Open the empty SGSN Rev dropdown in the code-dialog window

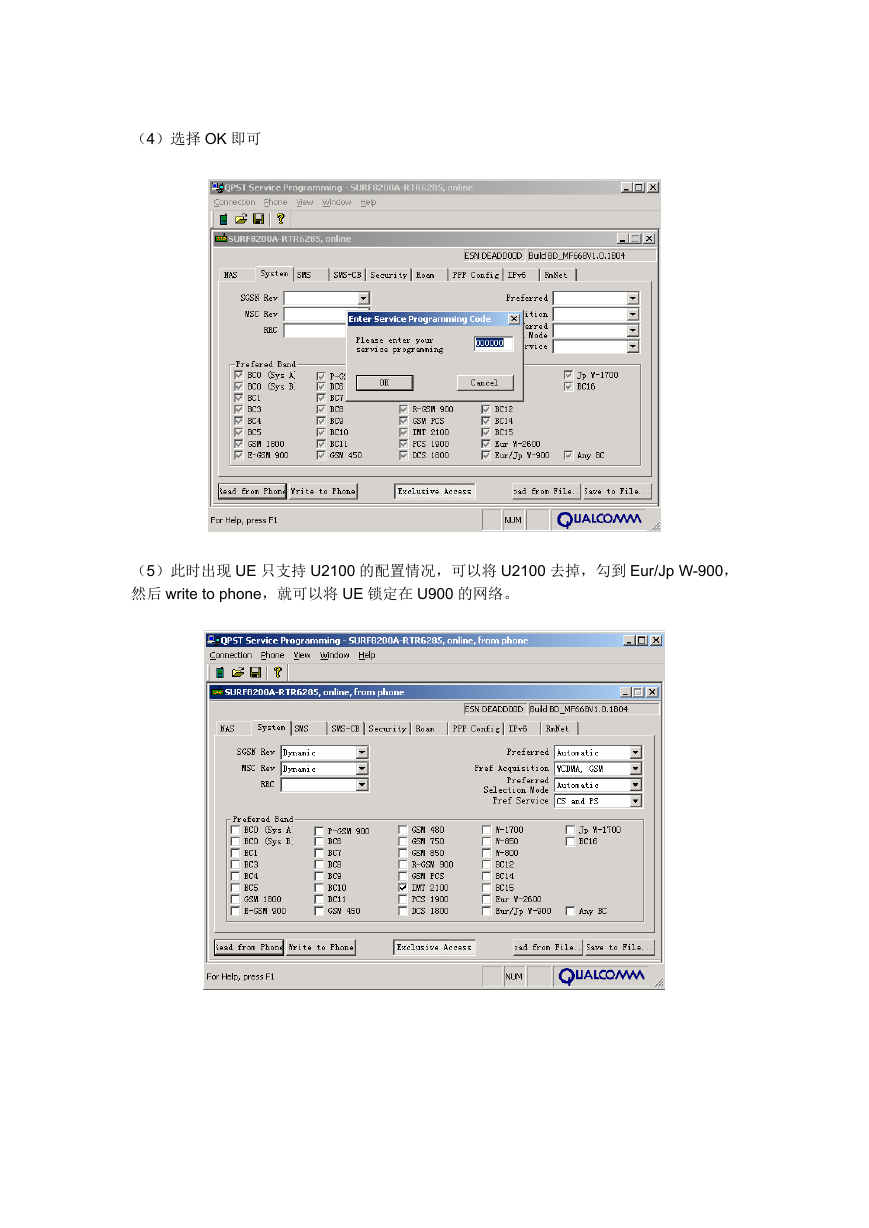pyautogui.click(x=364, y=298)
